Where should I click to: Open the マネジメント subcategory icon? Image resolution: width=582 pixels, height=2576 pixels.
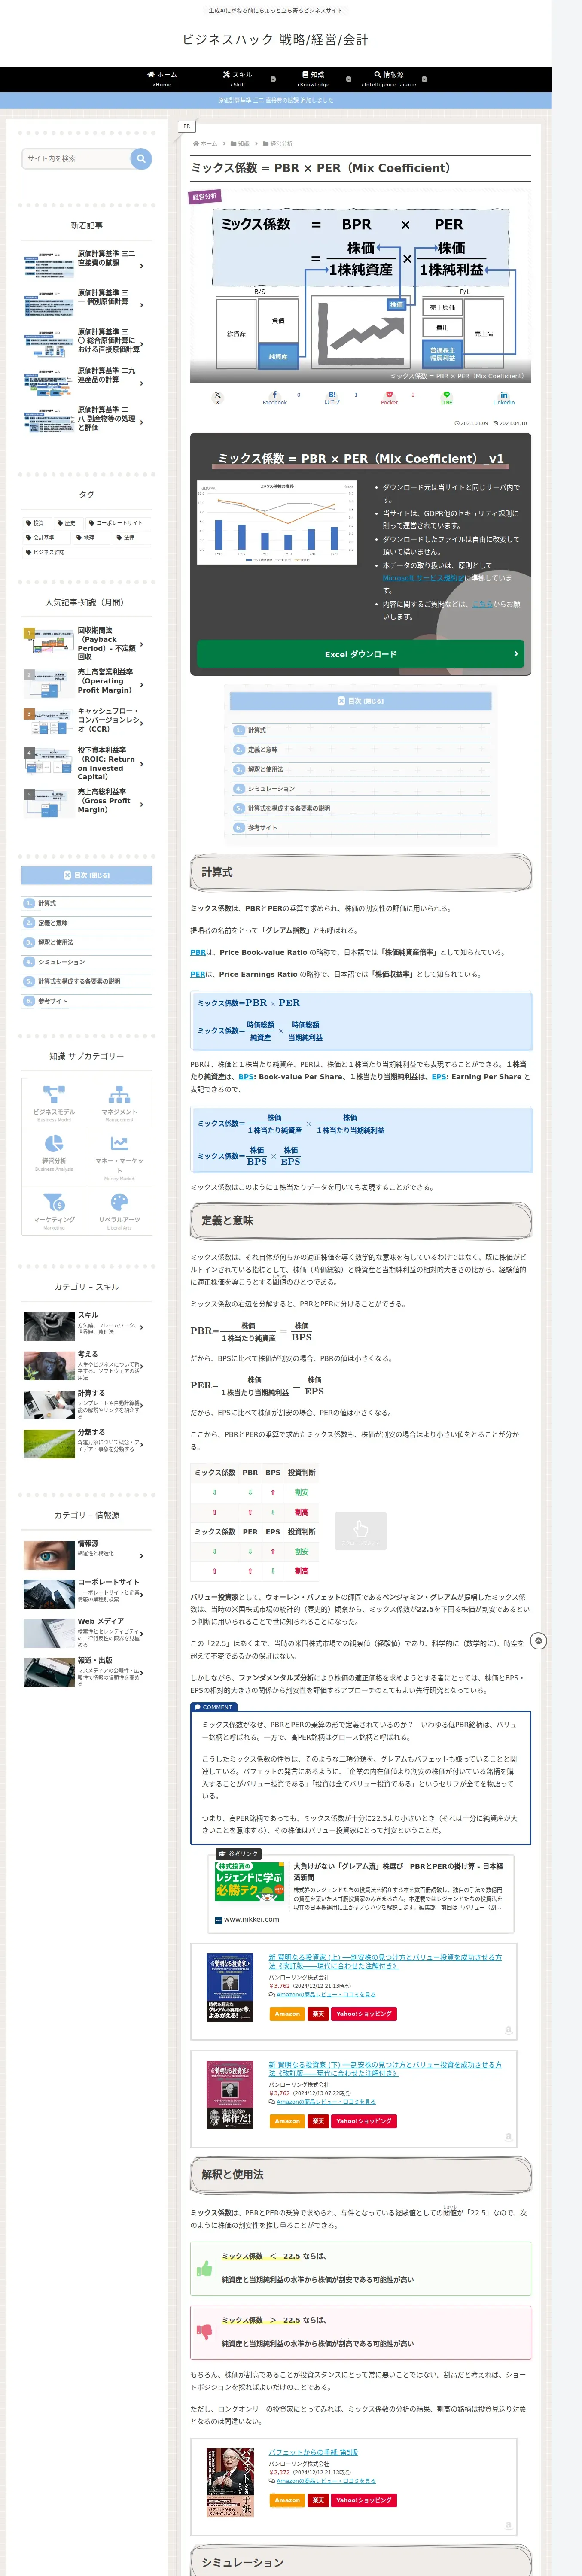[x=119, y=1102]
